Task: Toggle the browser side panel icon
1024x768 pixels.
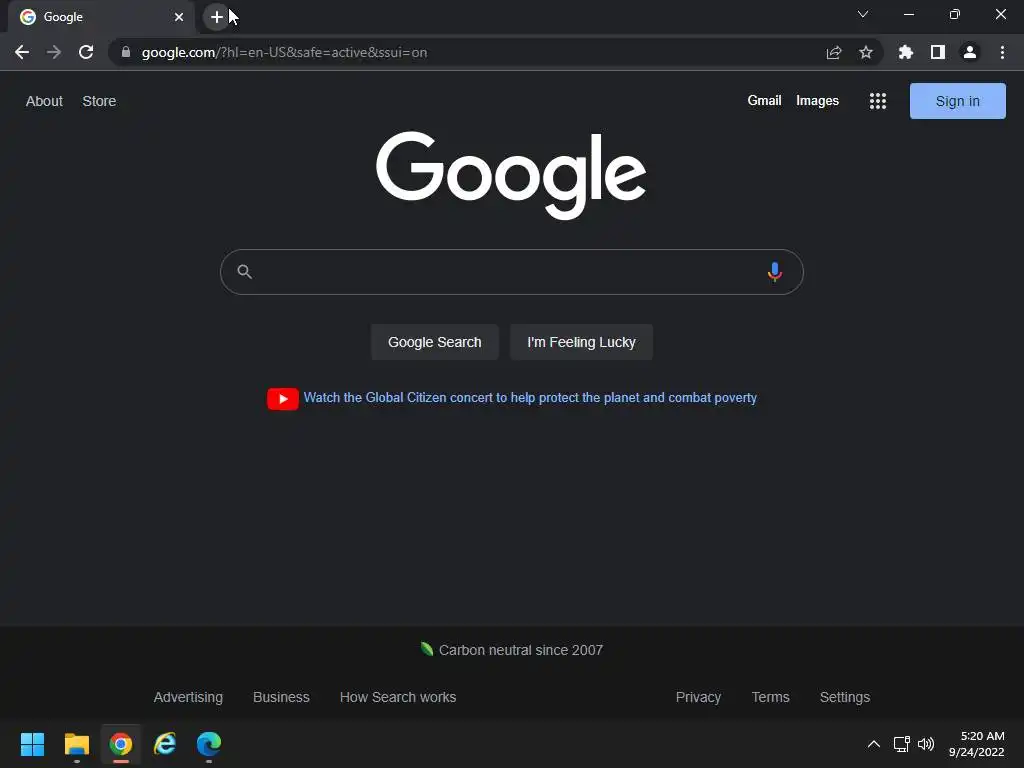Action: coord(938,52)
